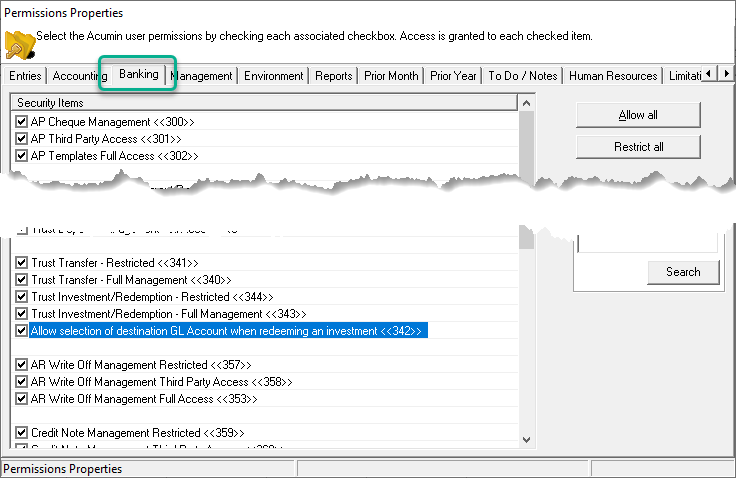Toggle AR Write Off Management Restricted <<357>>
The width and height of the screenshot is (736, 478).
pyautogui.click(x=21, y=364)
